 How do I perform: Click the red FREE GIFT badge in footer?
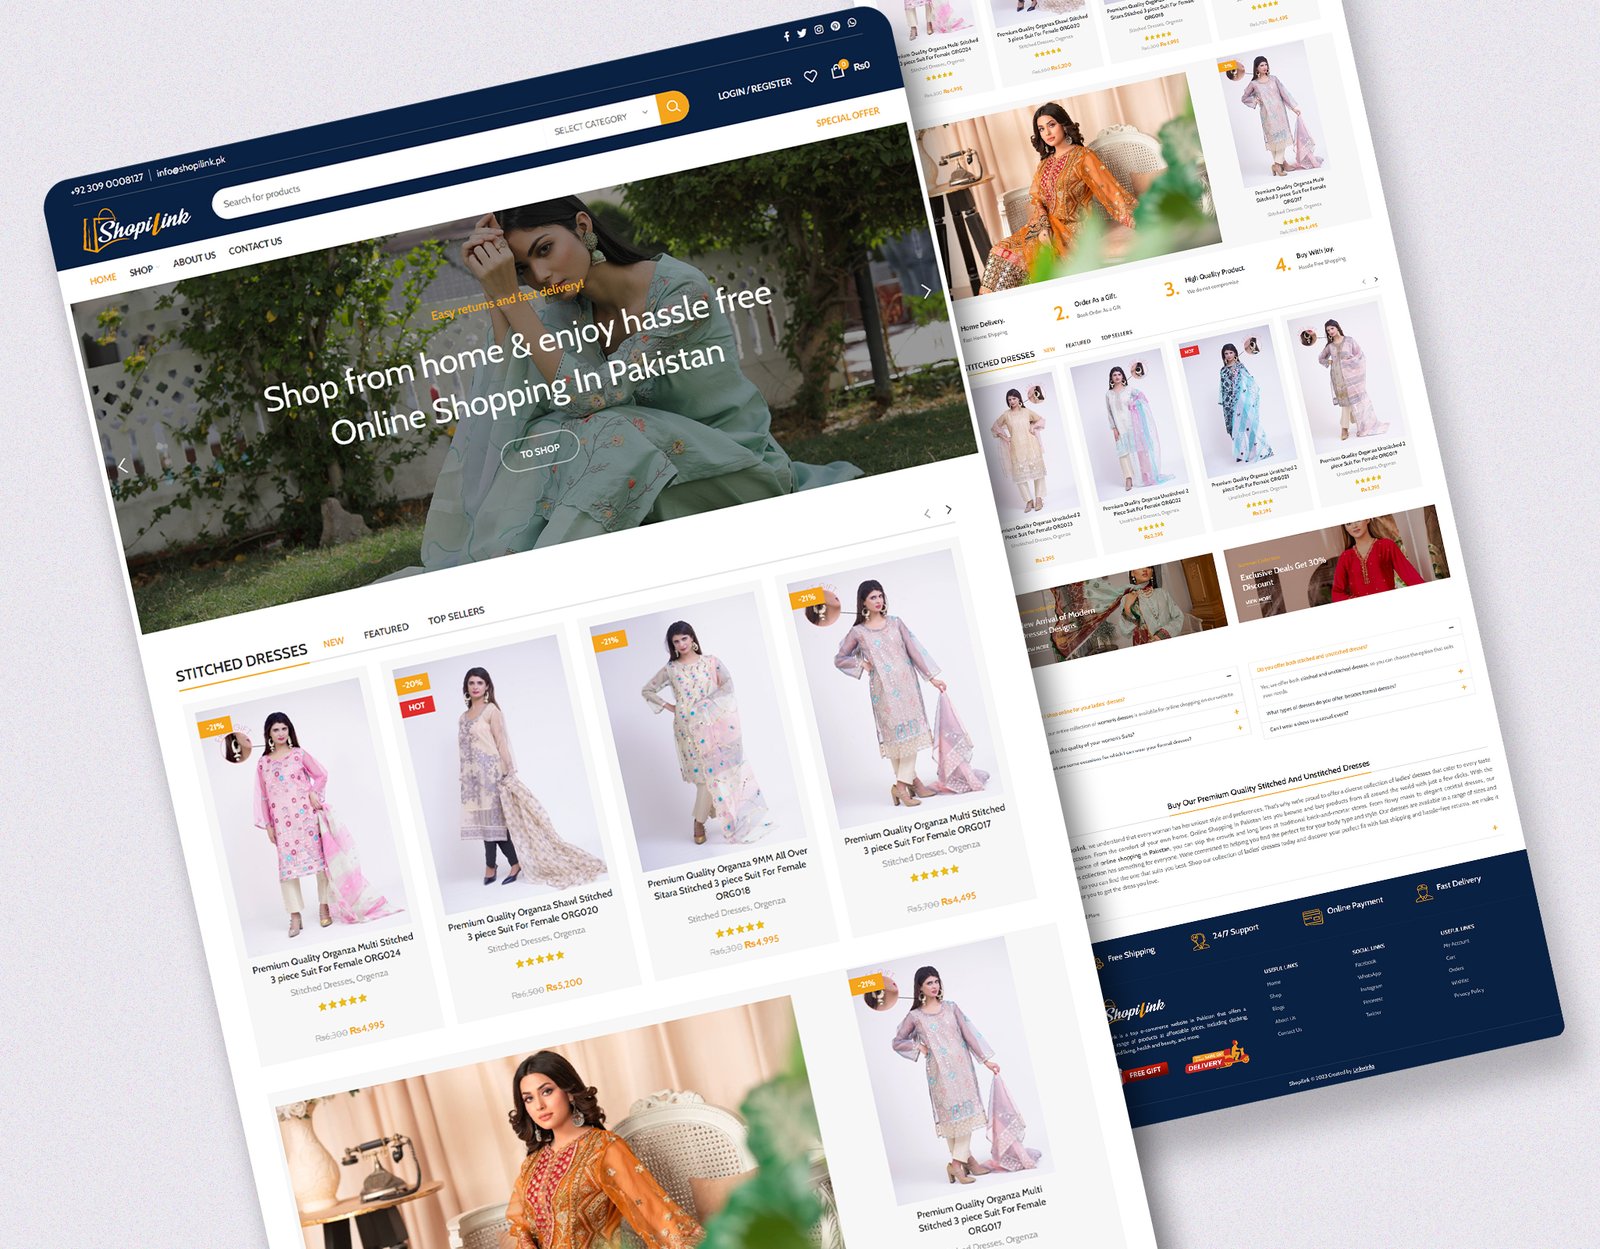coord(1144,1072)
